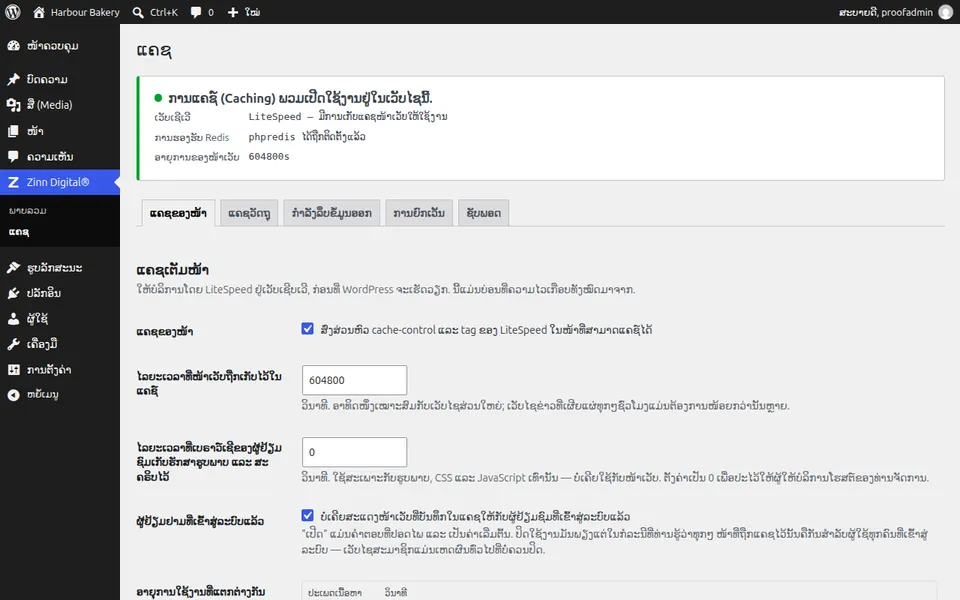Focus the browser cache field showing 0
Viewport: 960px width, 600px height.
[354, 452]
